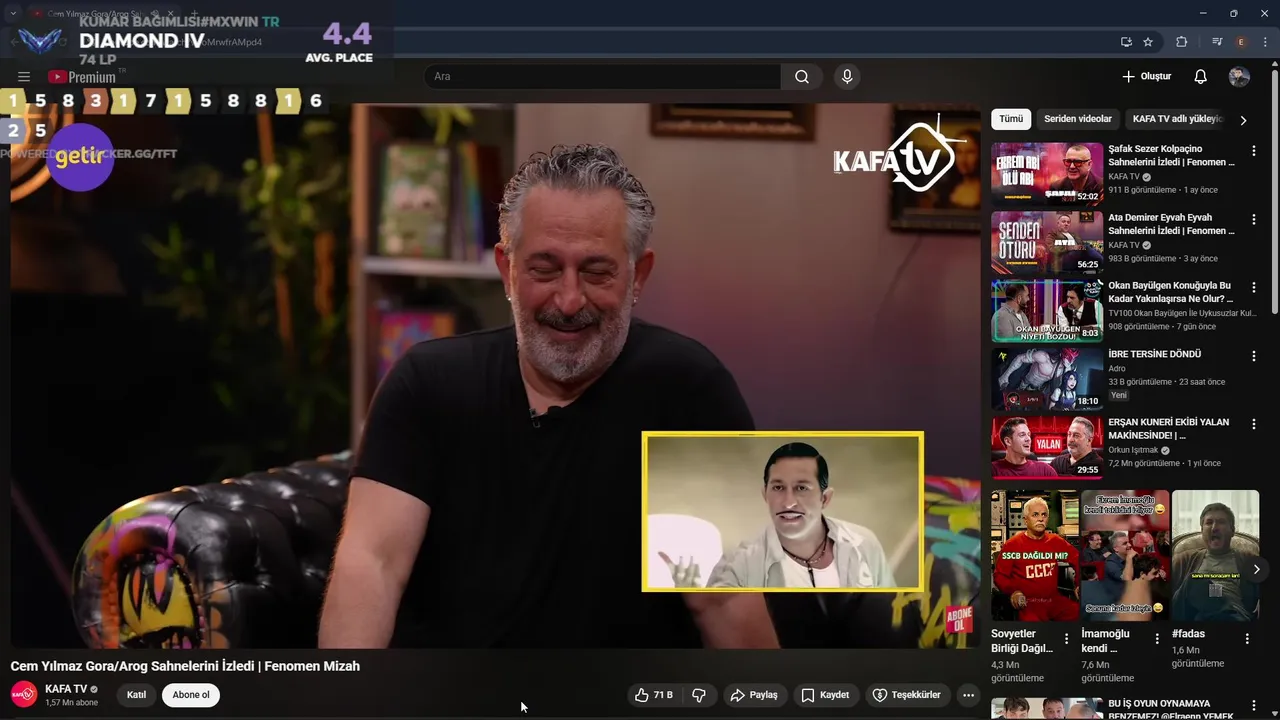Send thanks via Teşekkürler button
Viewport: 1280px width, 720px height.
point(906,695)
